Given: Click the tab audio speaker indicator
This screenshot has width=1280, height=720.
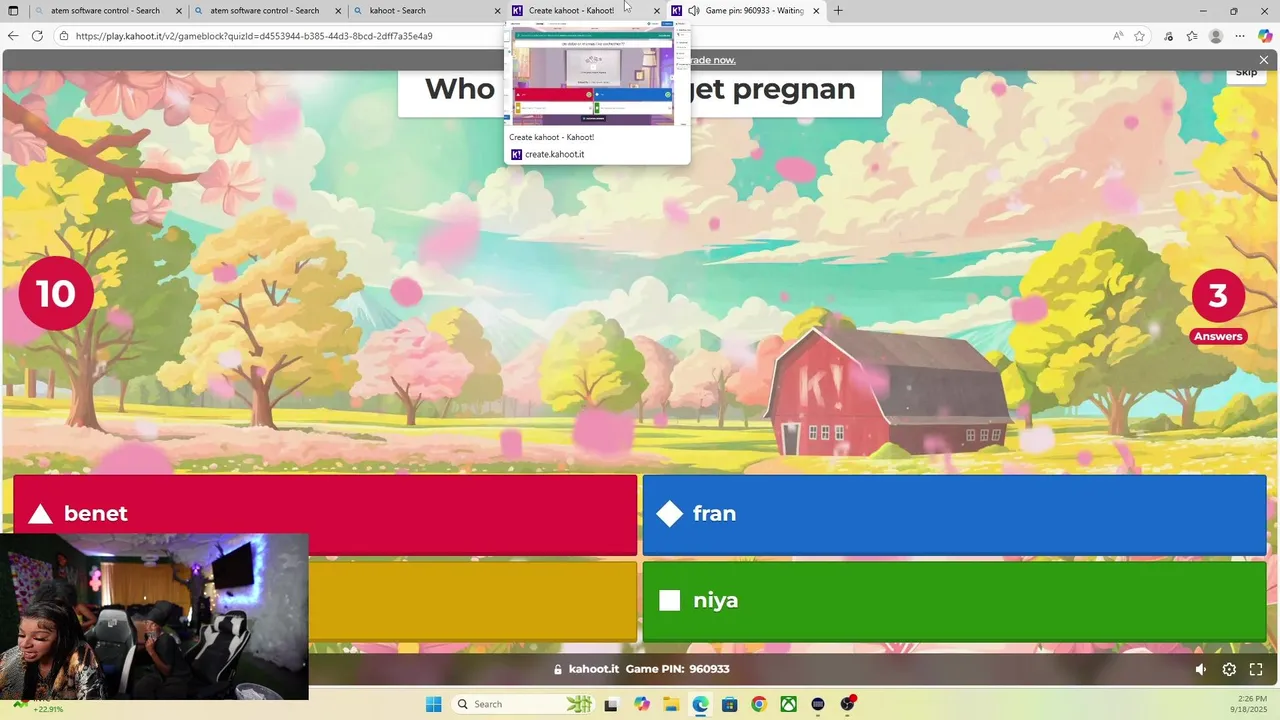Looking at the screenshot, I should 693,11.
